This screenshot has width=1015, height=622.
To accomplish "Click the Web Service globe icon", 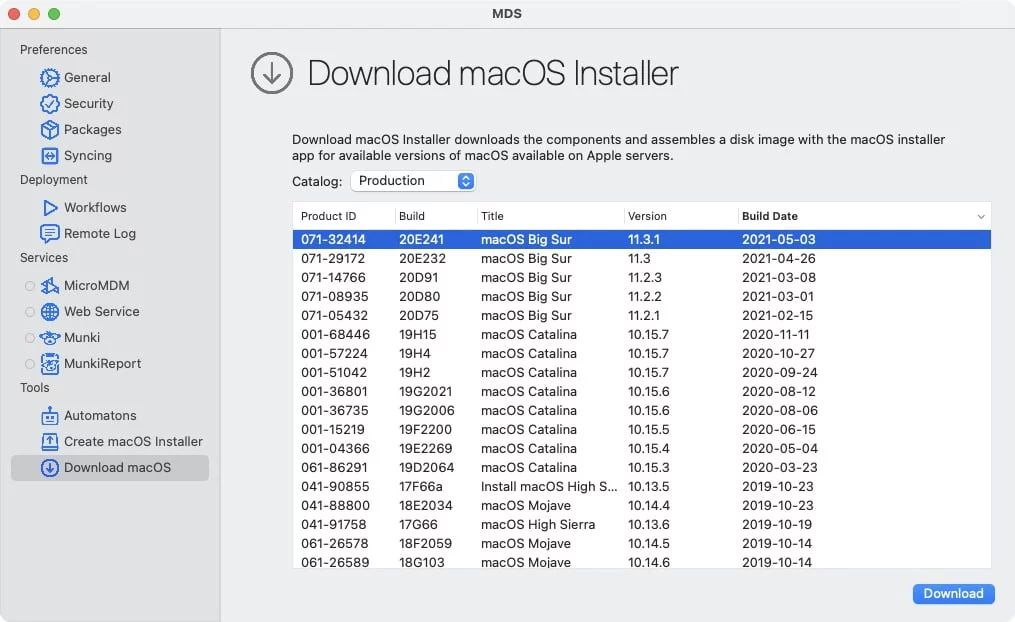I will pos(50,312).
